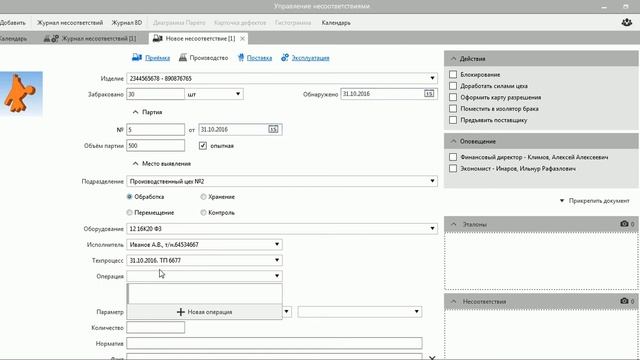
Task: Check Доработать силами цеха
Action: (453, 86)
